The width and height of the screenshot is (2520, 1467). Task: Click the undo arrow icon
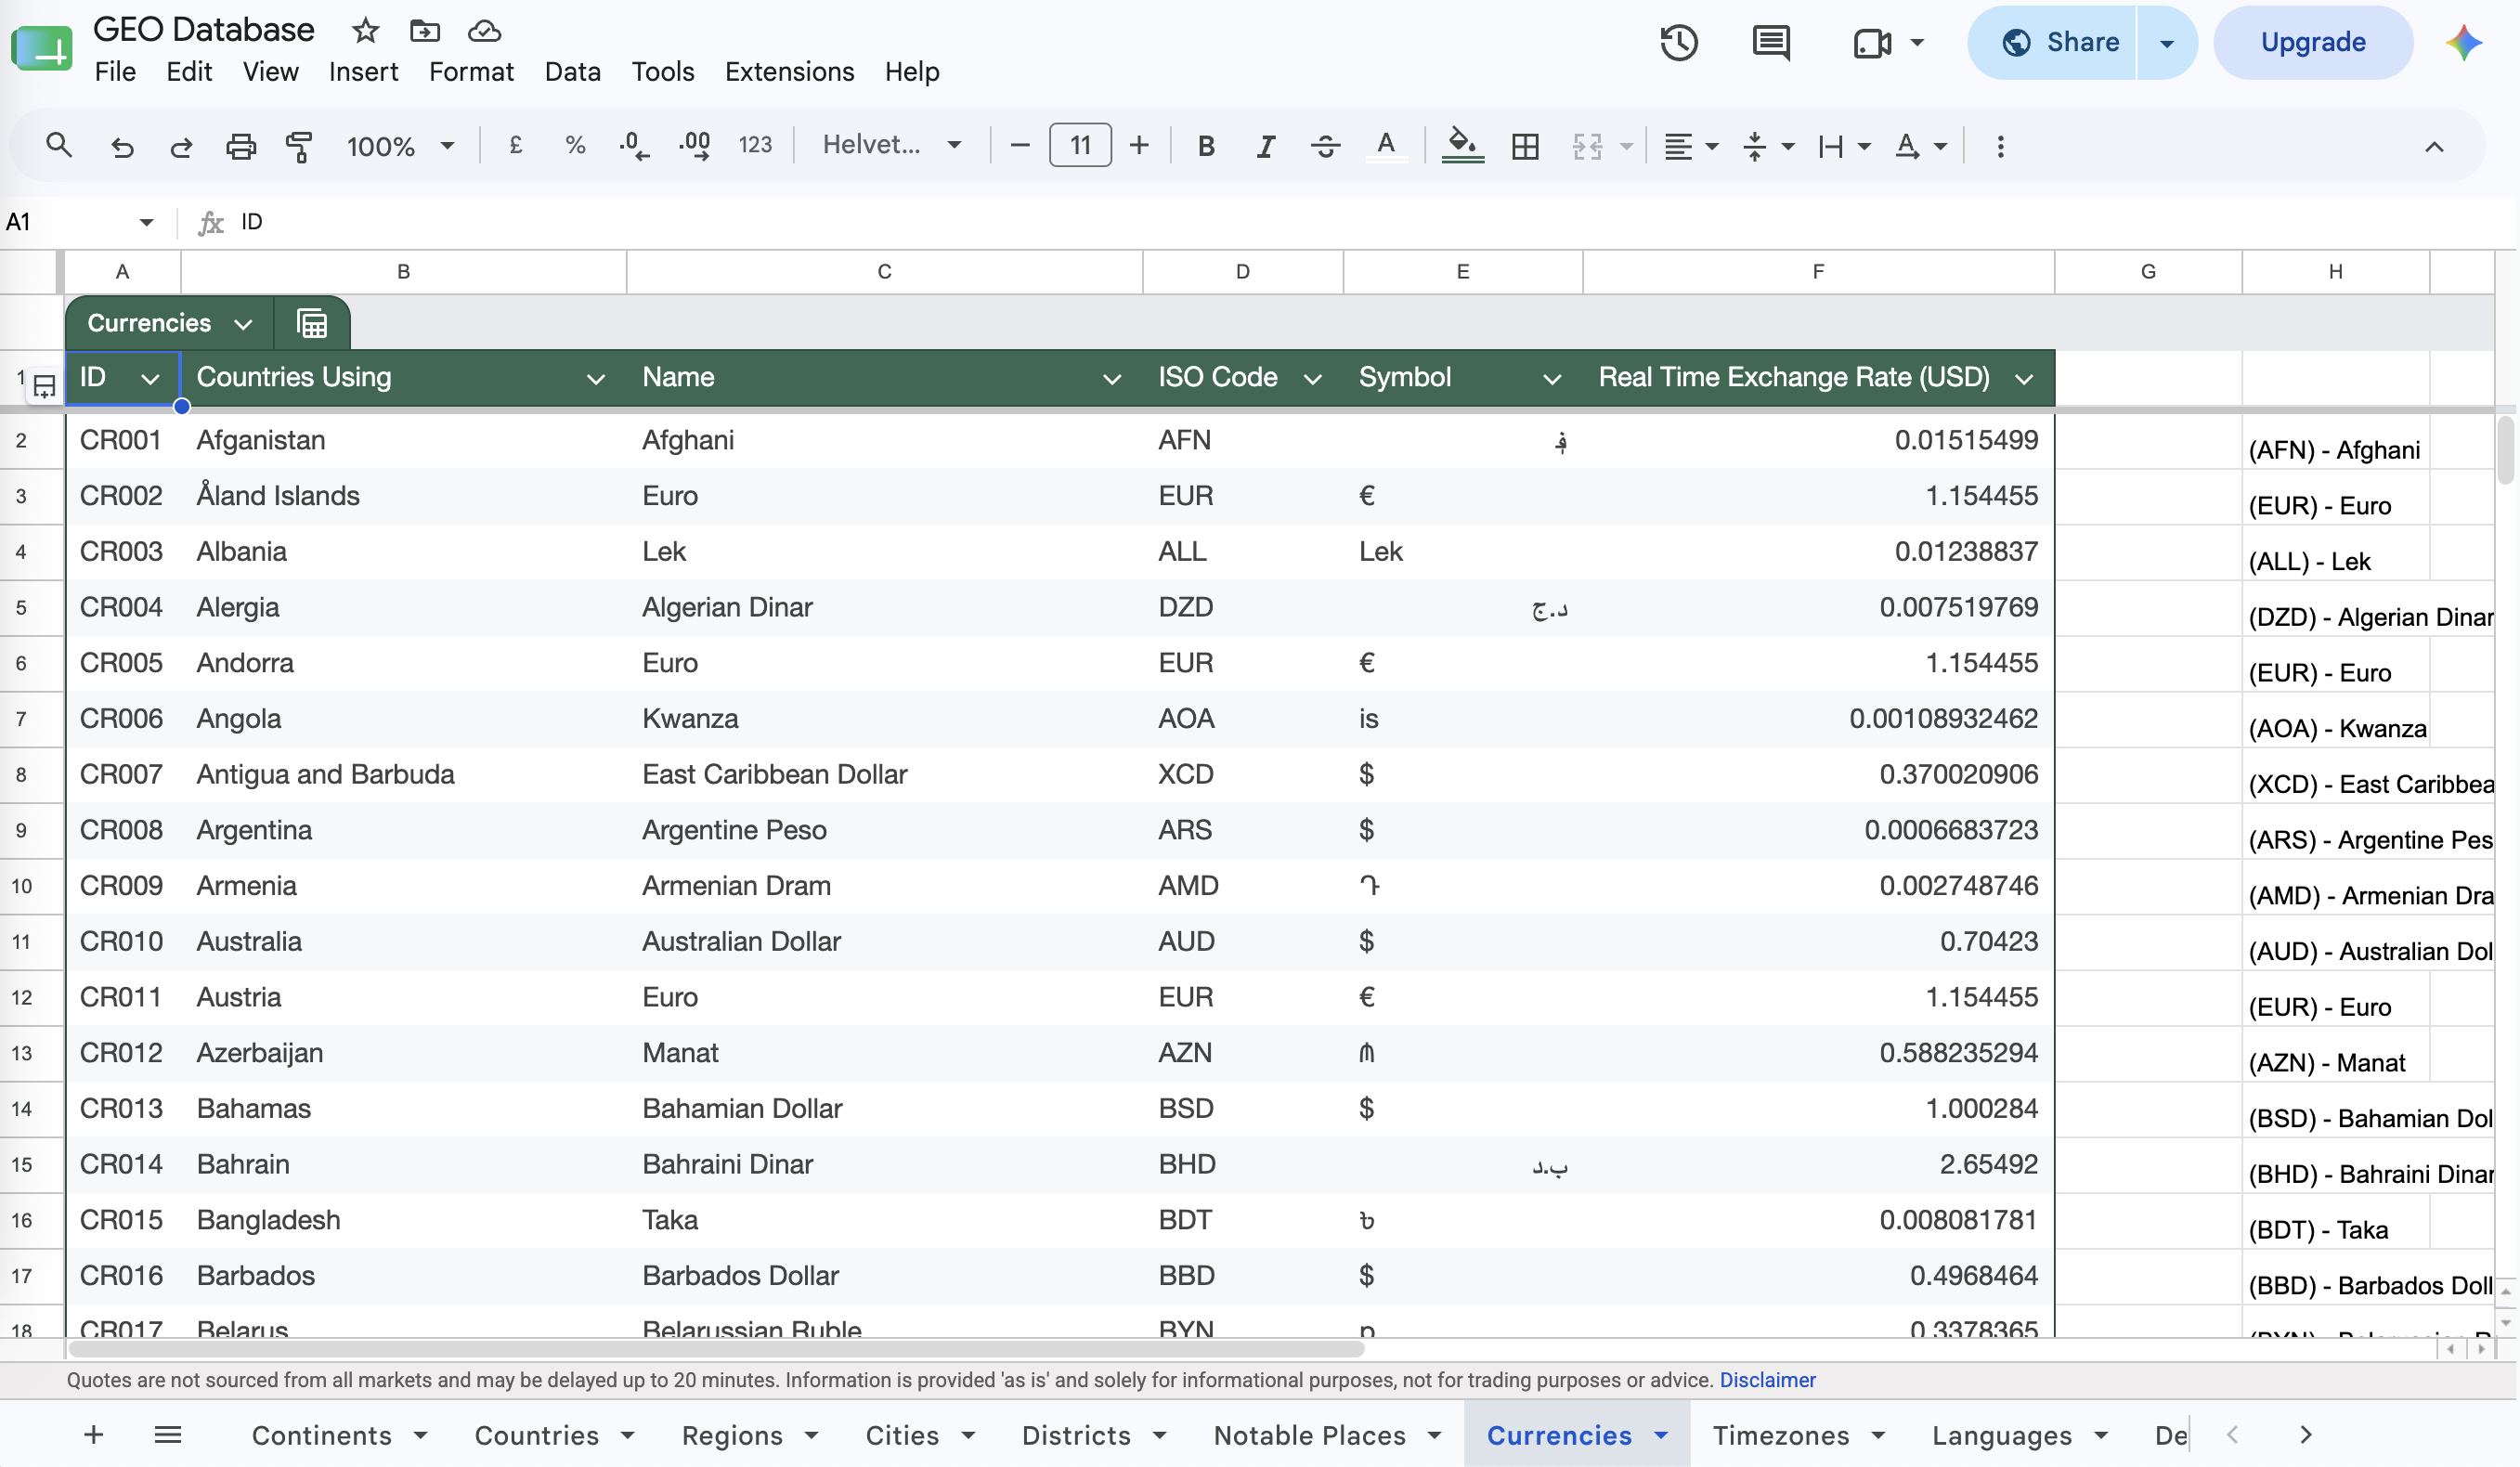click(x=121, y=147)
